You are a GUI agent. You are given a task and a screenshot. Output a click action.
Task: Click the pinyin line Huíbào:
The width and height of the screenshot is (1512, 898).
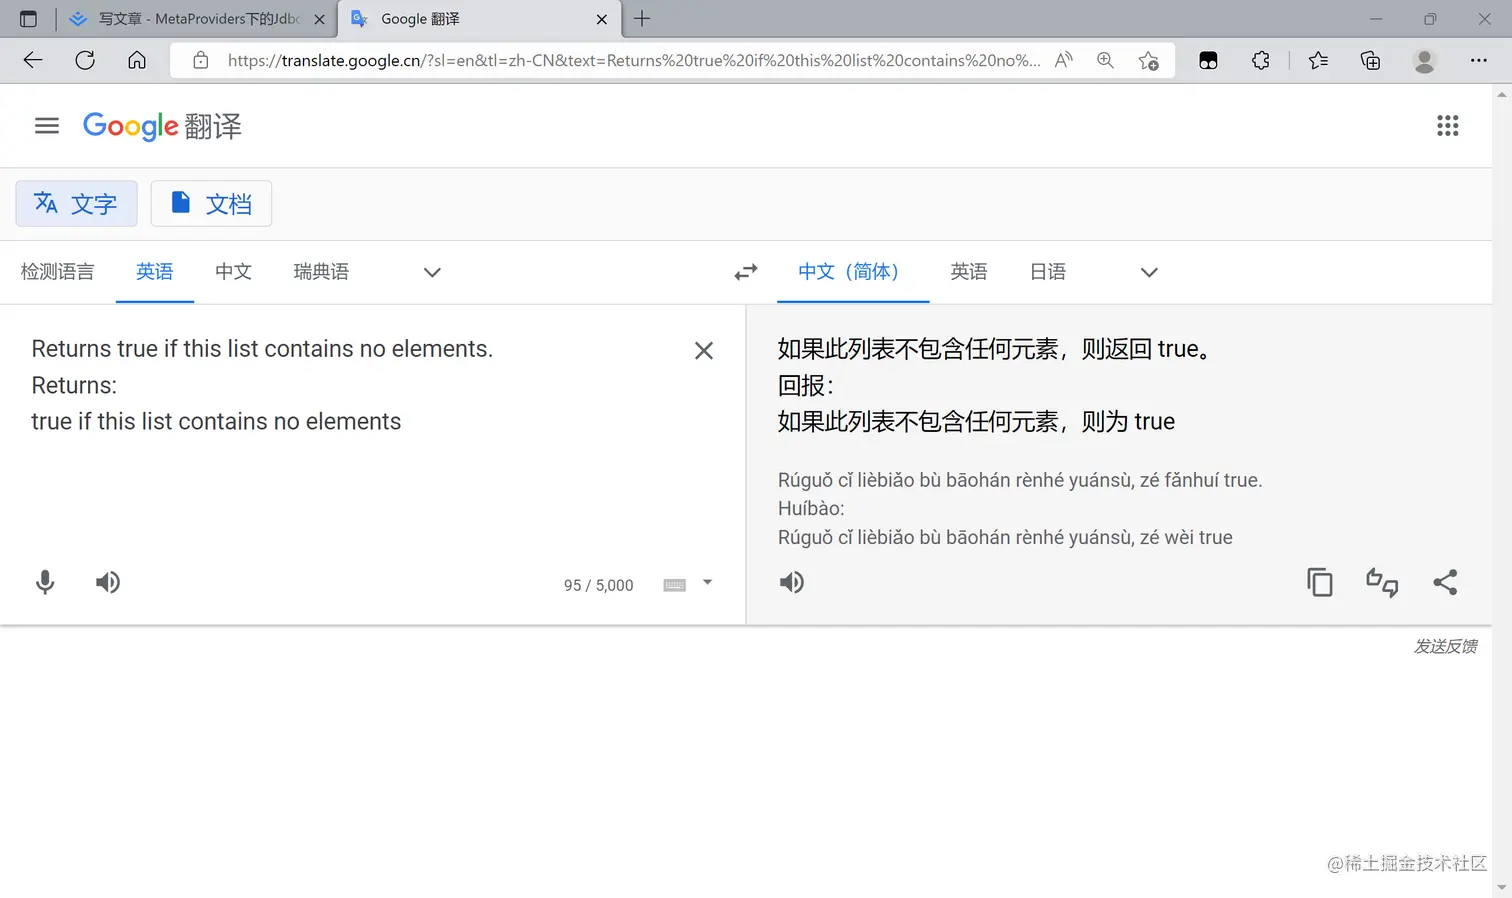click(x=811, y=508)
